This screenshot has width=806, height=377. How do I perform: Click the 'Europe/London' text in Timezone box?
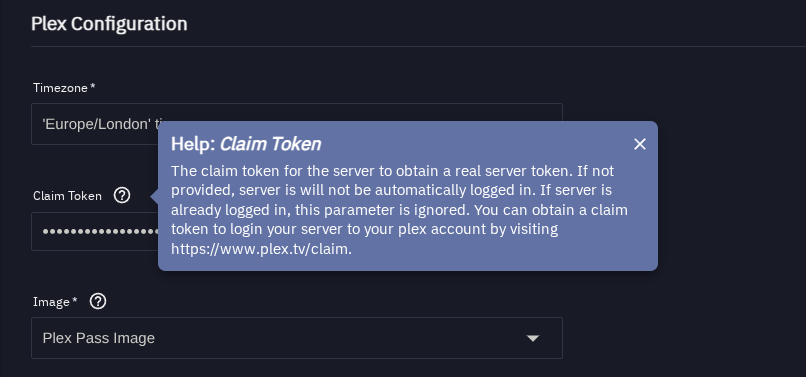97,124
